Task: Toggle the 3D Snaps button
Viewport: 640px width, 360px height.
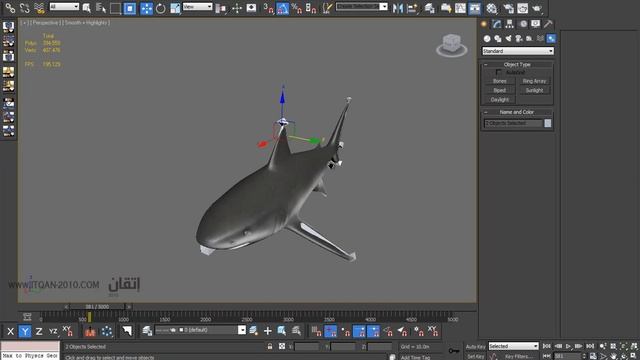Action: [268, 8]
